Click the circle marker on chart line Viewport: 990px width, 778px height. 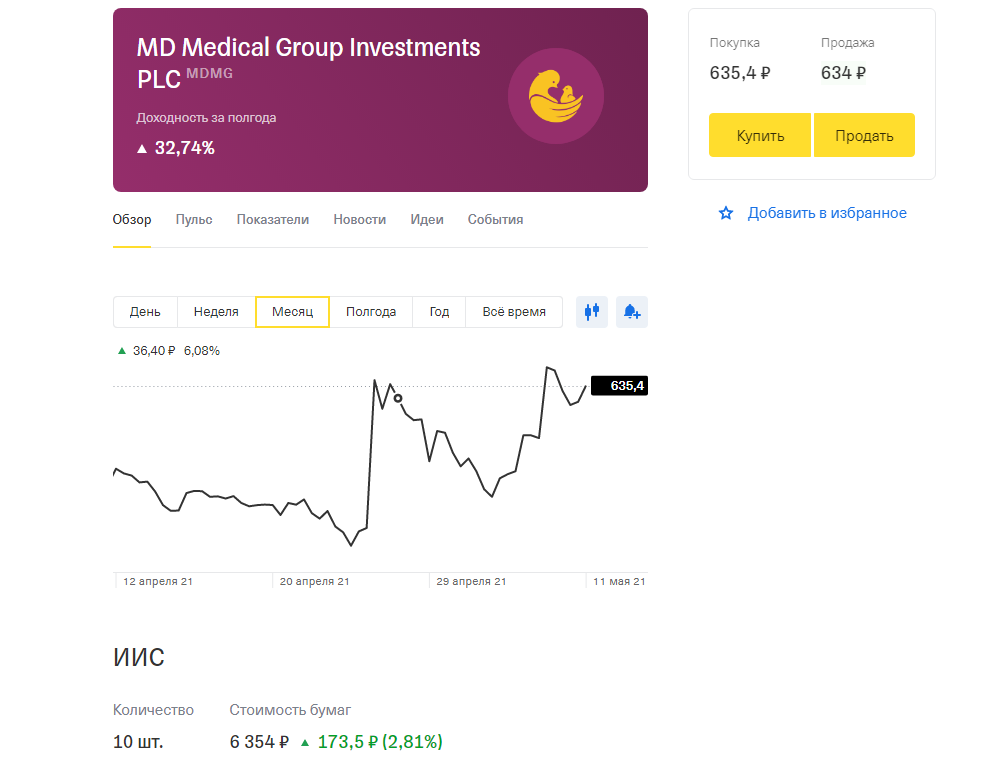tap(398, 398)
